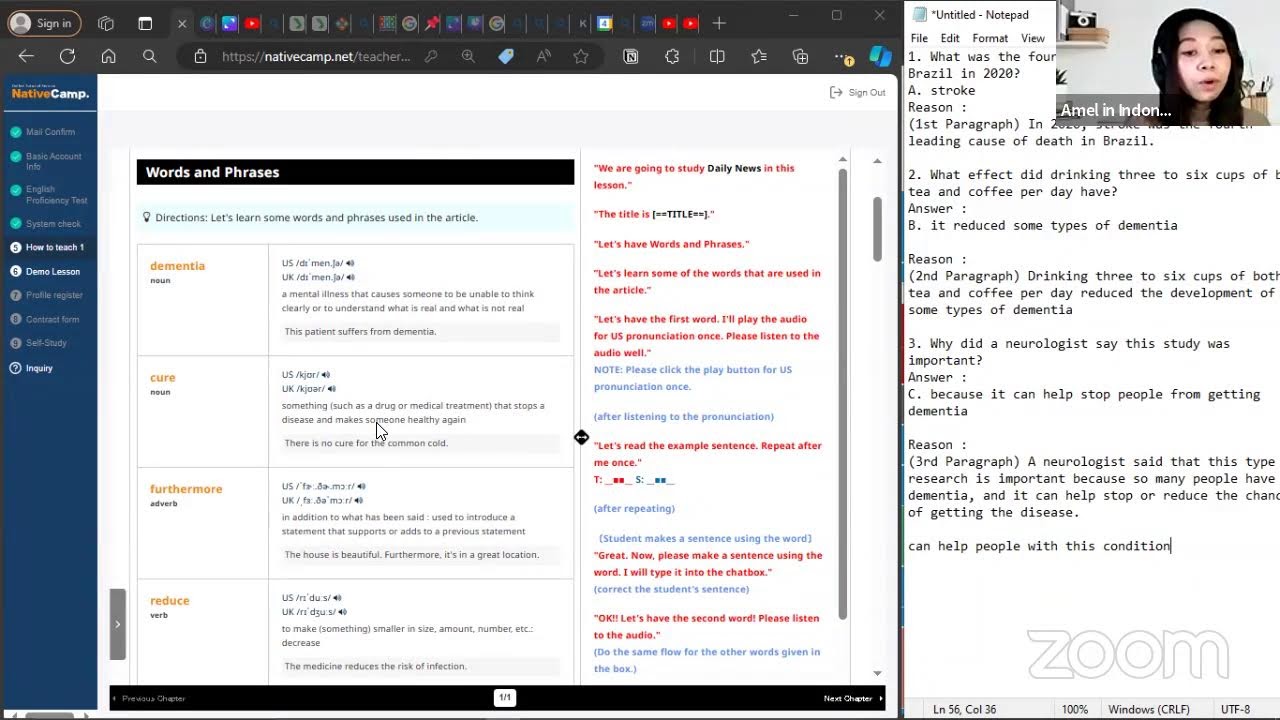
Task: Click the lesson script panel scrollbar
Action: [x=843, y=392]
